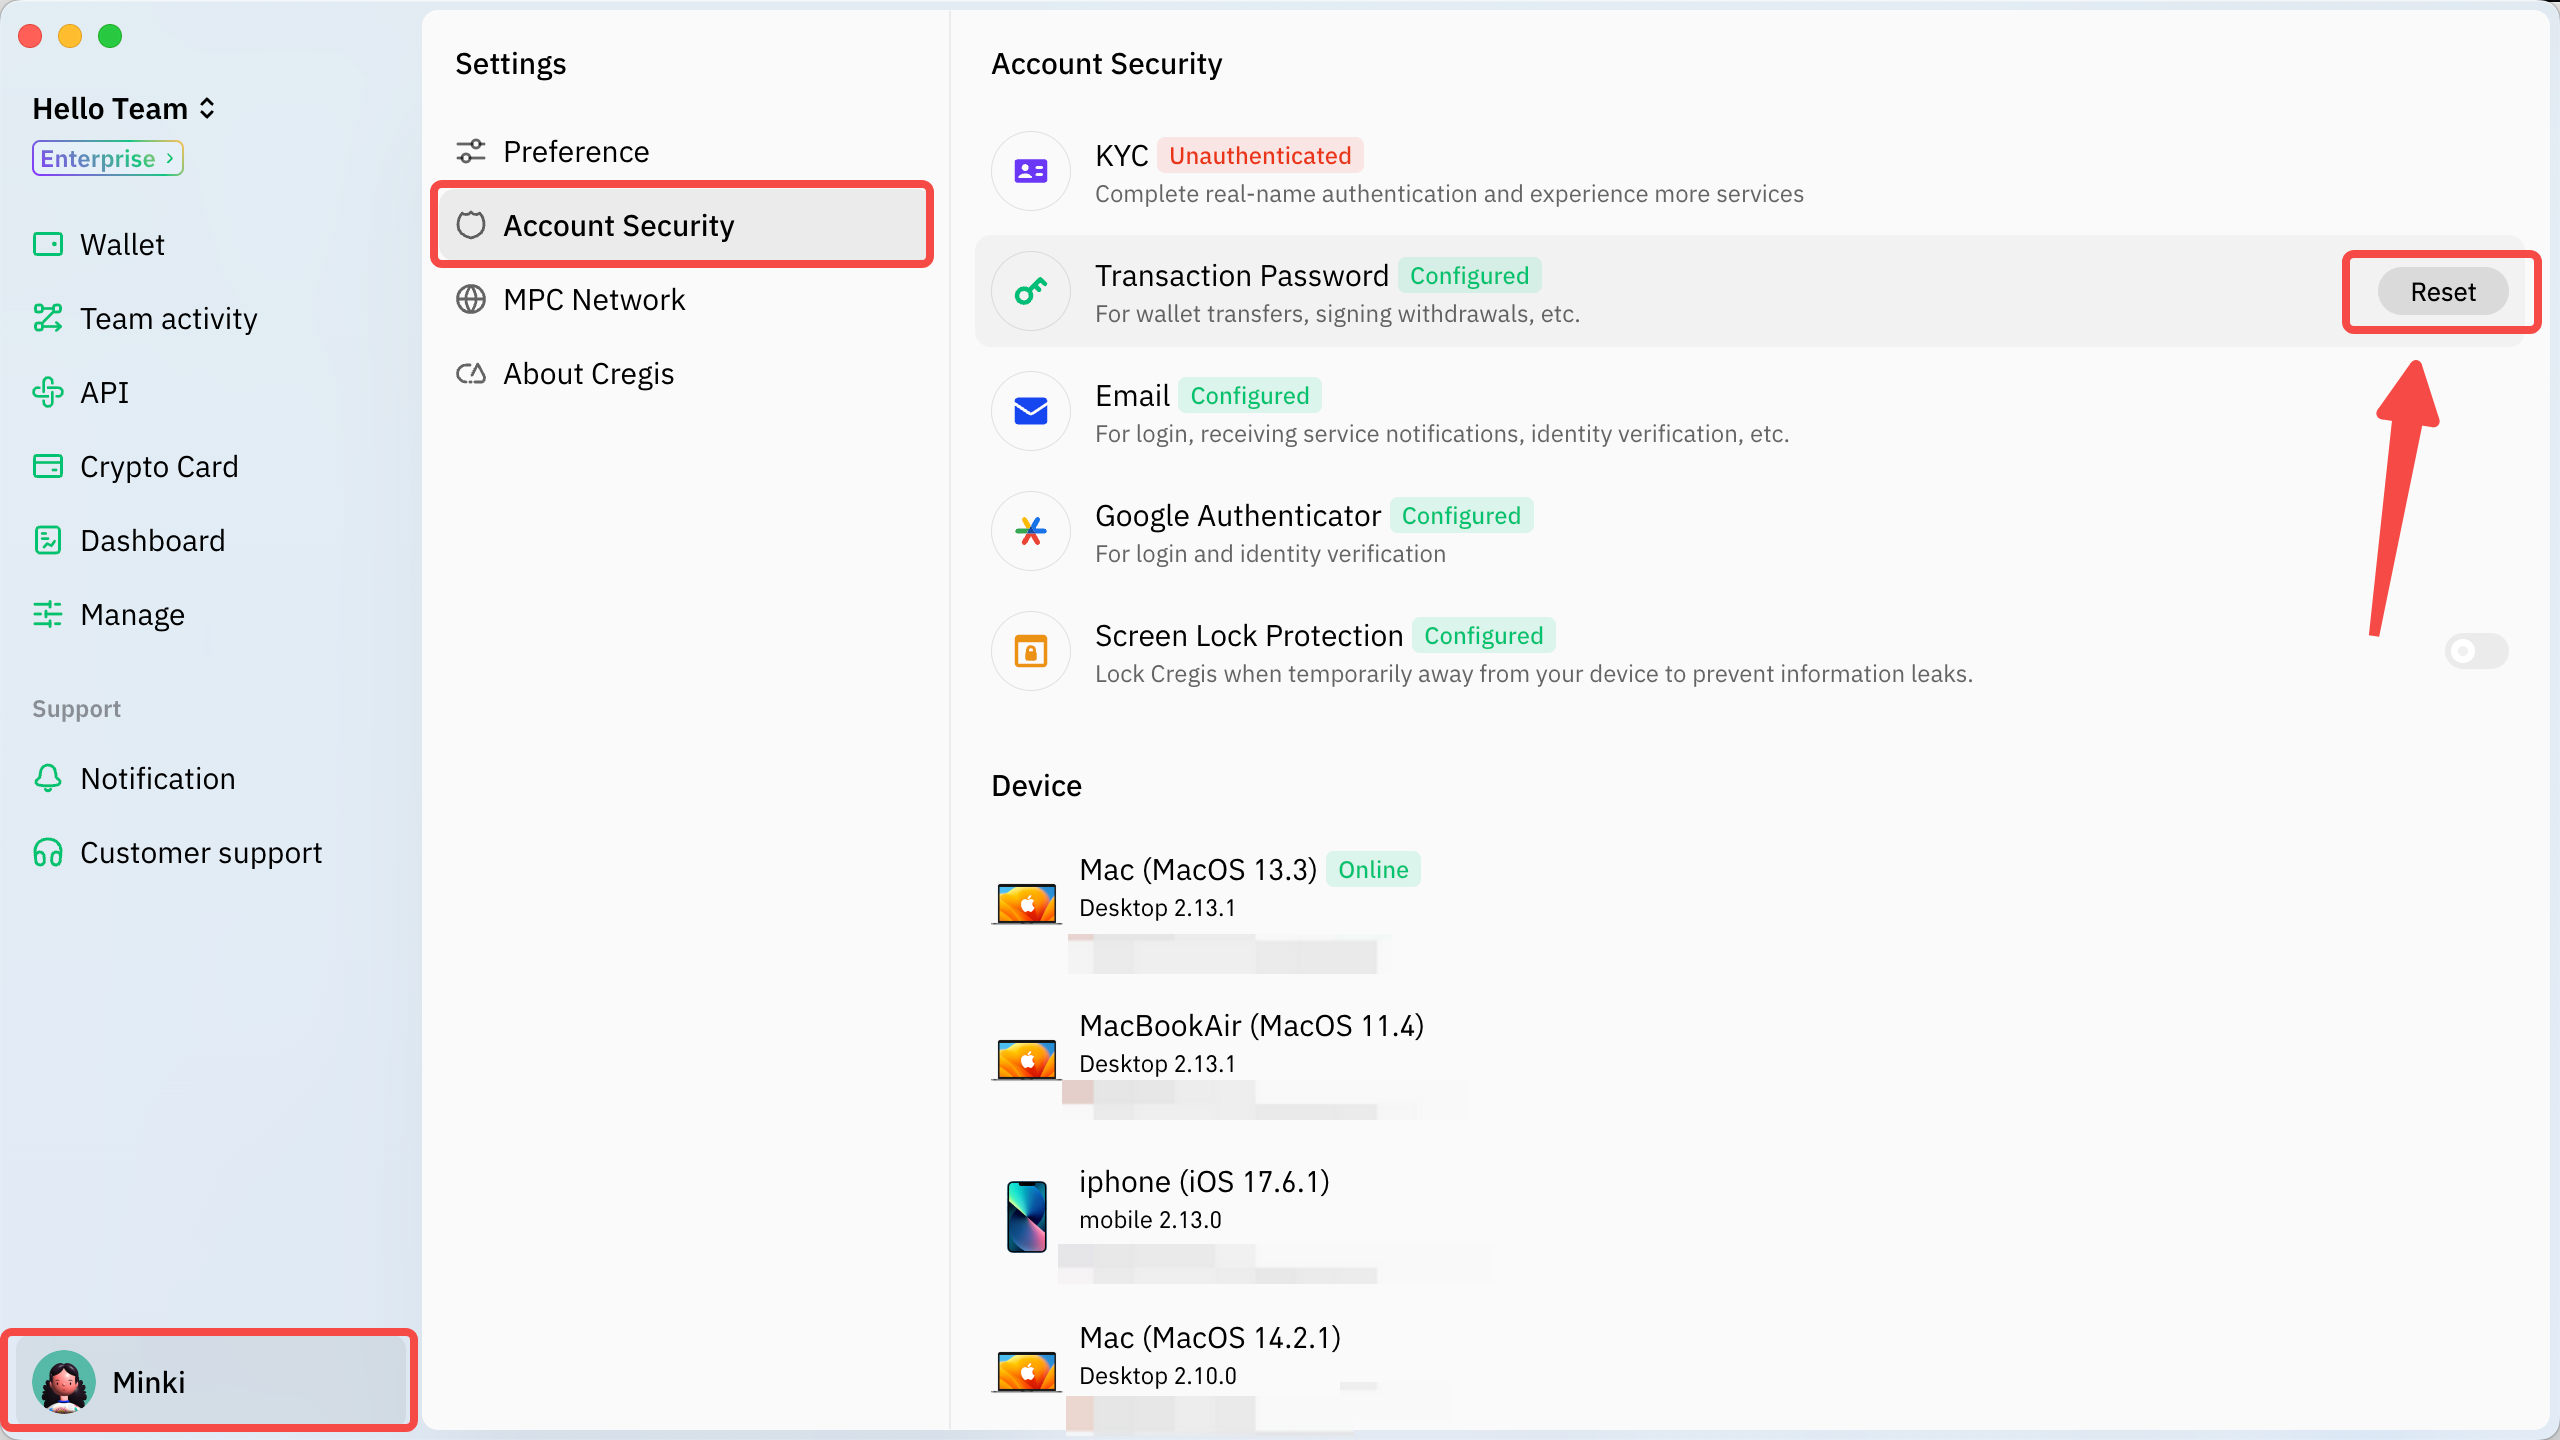Open About Cregis settings
The height and width of the screenshot is (1440, 2560).
point(588,373)
